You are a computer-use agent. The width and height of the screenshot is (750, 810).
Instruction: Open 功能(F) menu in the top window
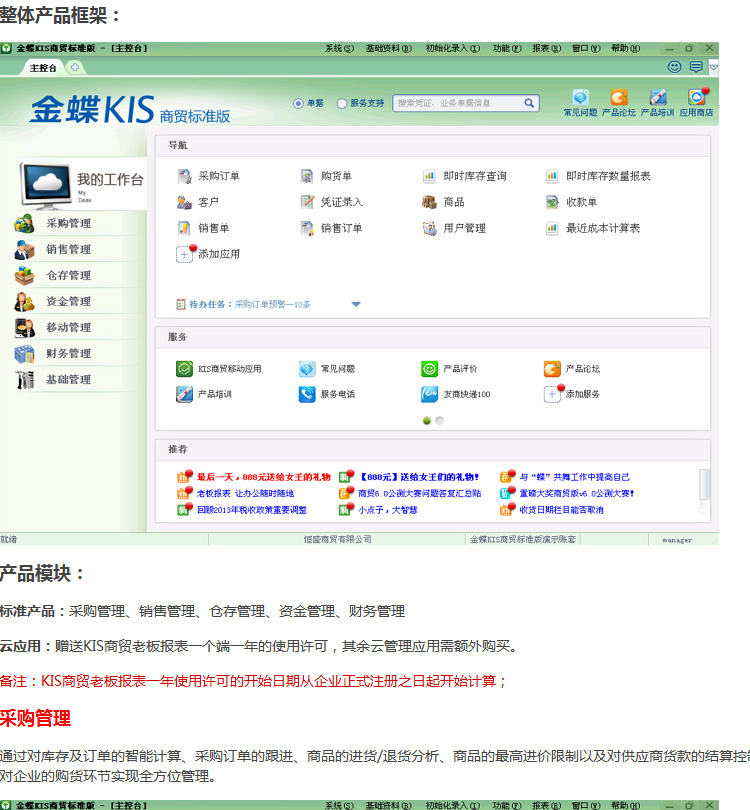click(x=507, y=48)
